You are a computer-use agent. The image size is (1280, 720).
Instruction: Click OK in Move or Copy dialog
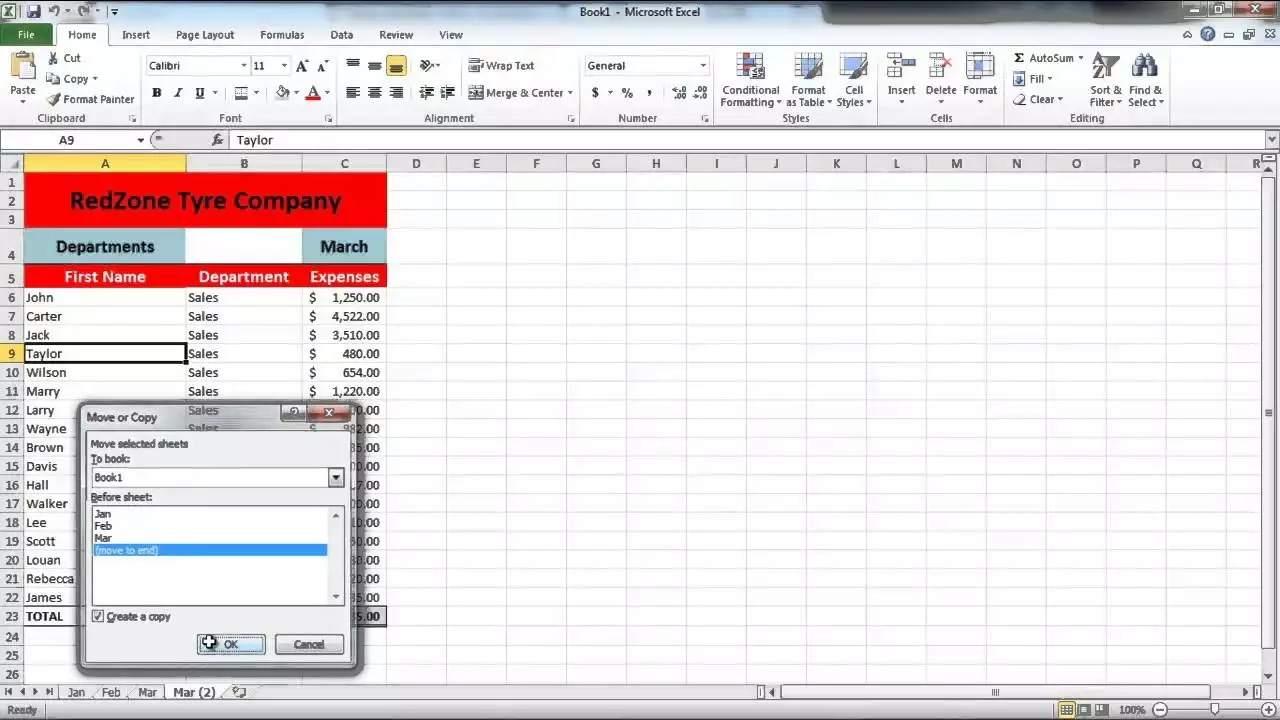tap(231, 644)
